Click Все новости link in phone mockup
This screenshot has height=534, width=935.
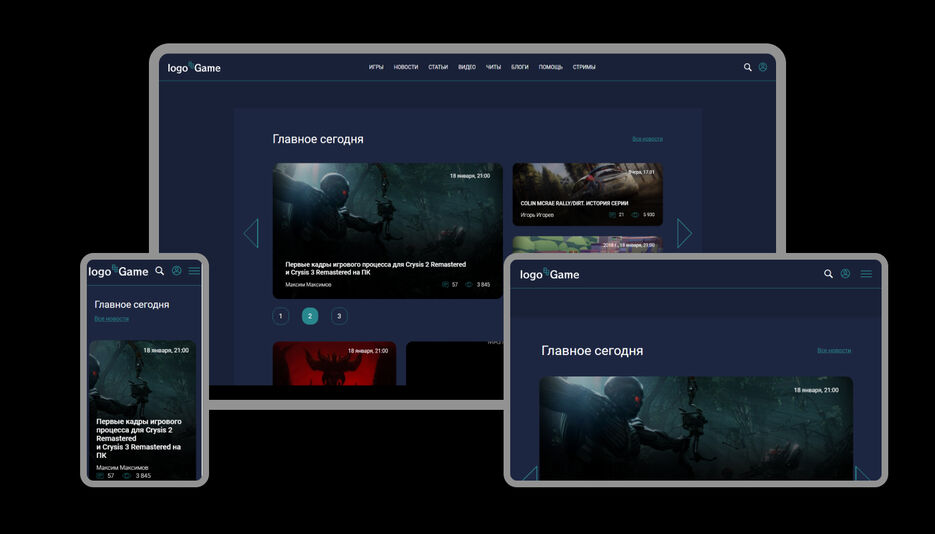coord(112,319)
